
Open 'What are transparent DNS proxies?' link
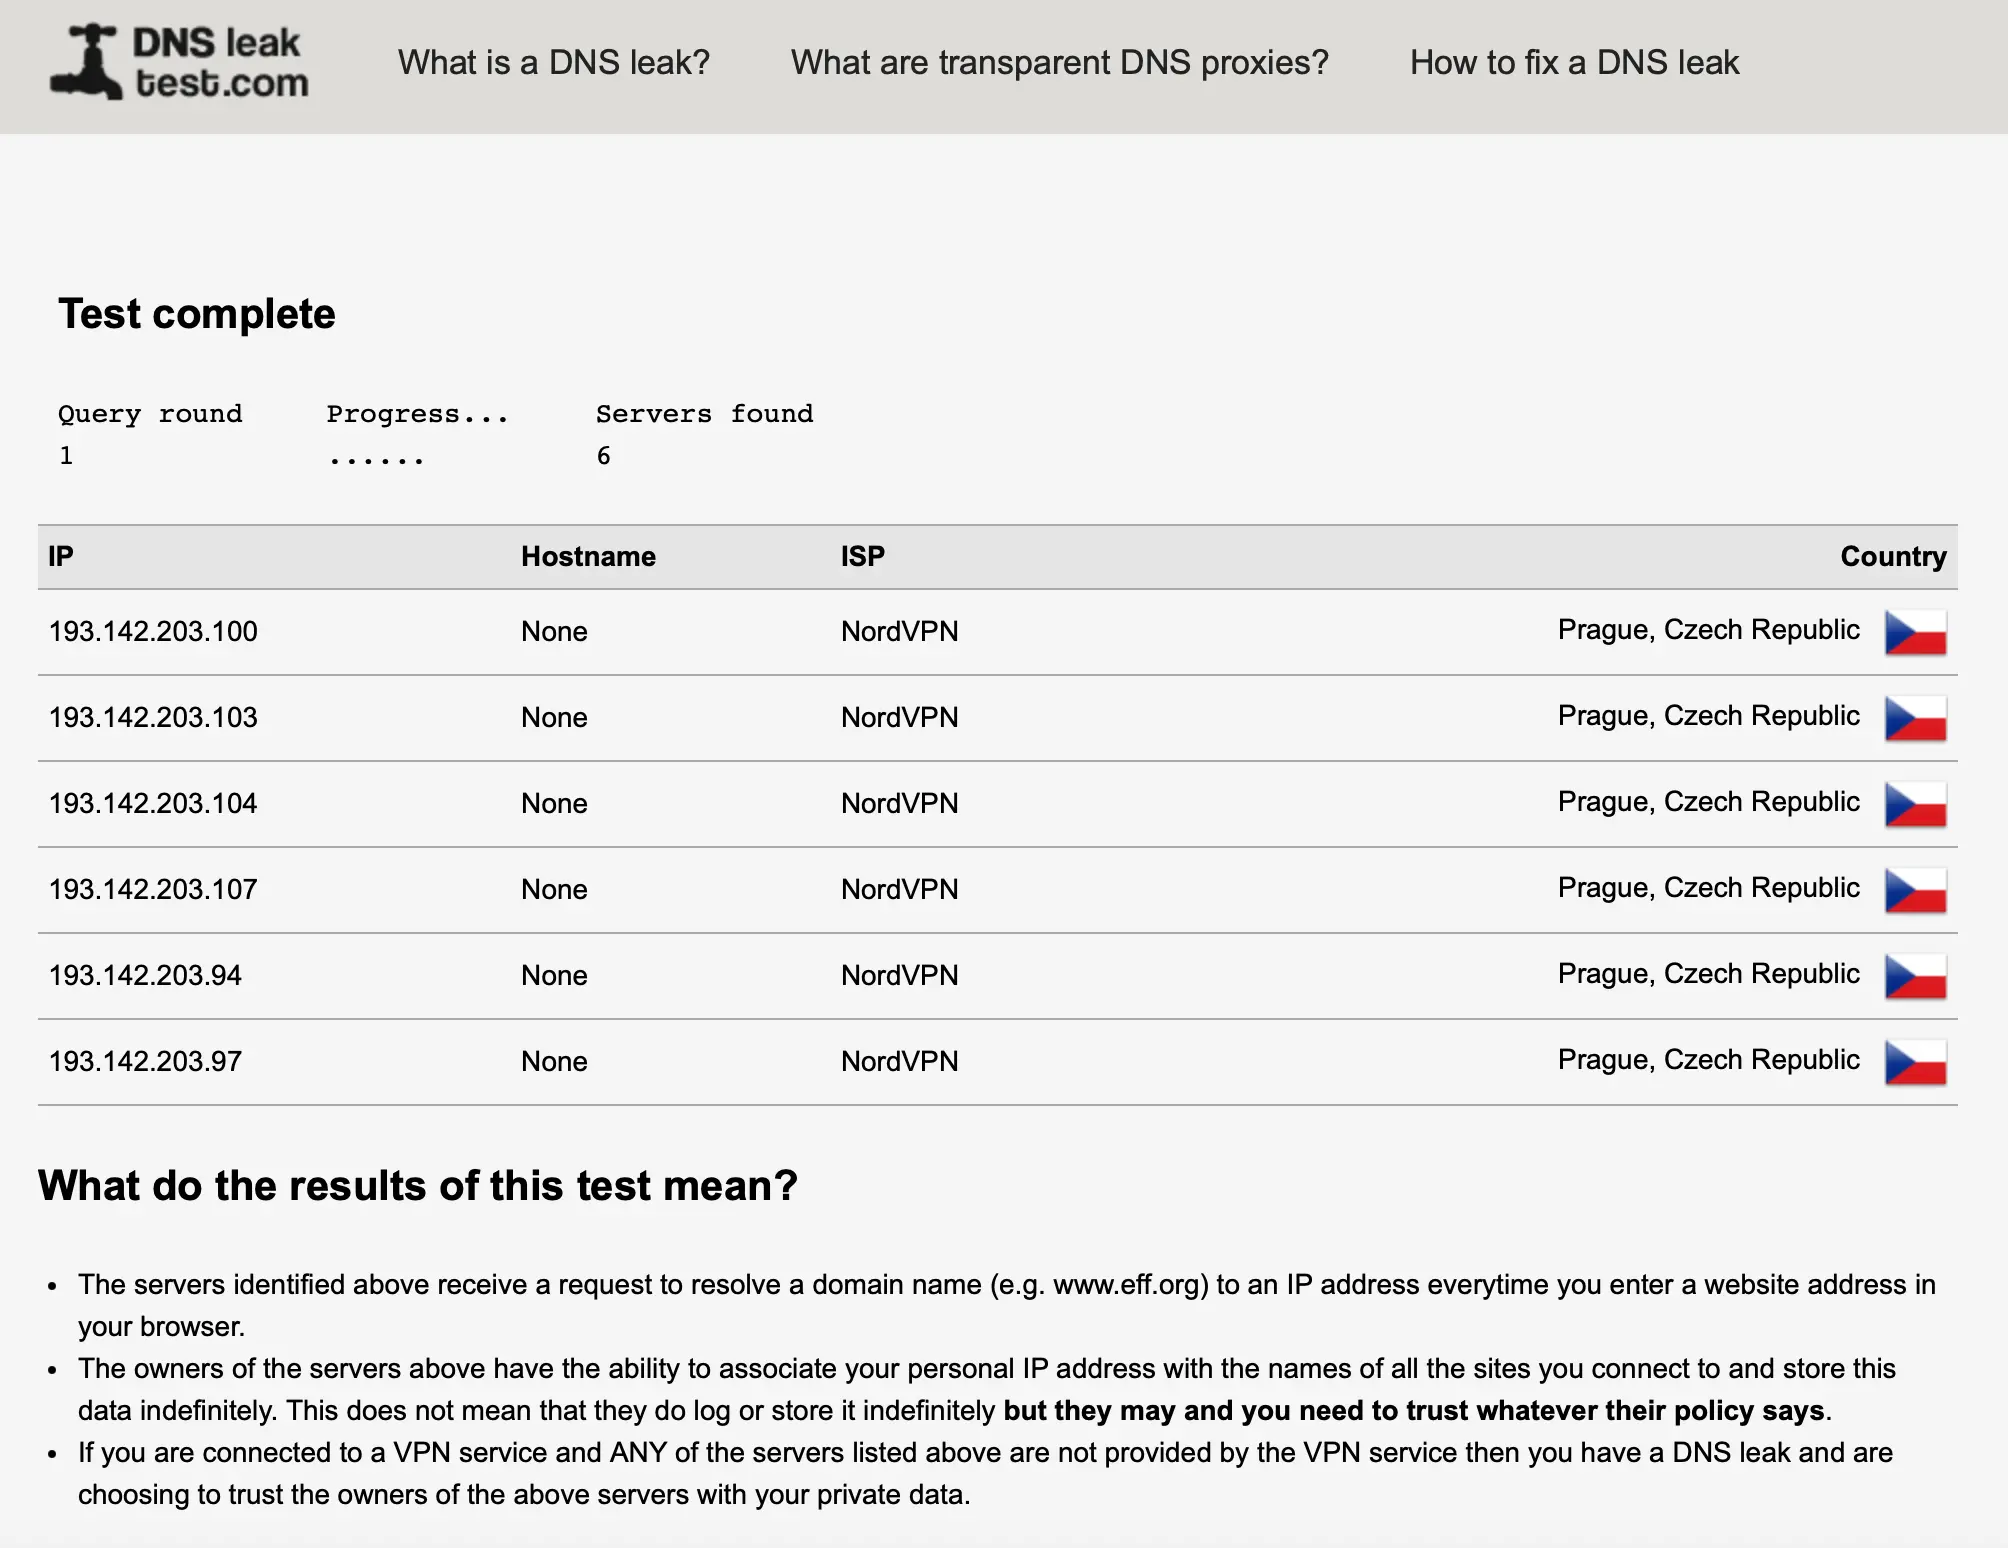pos(1059,62)
